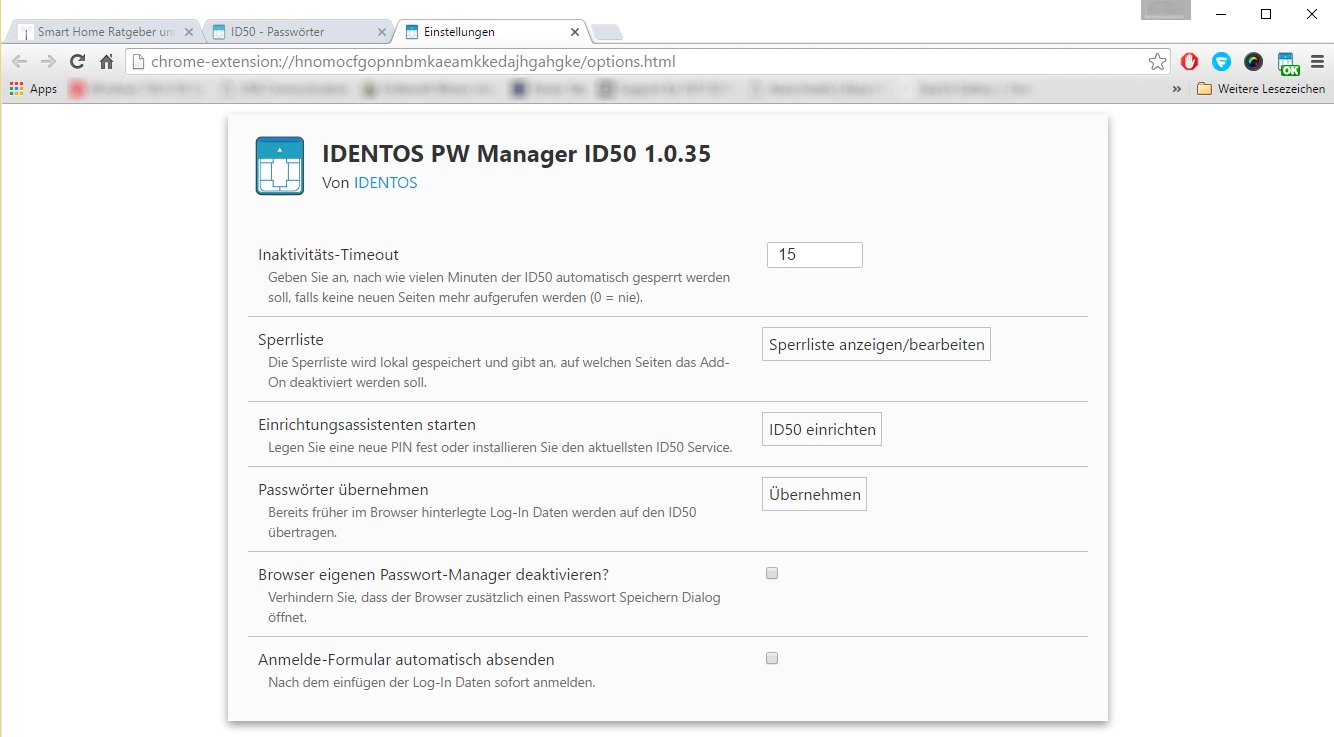Image resolution: width=1334 pixels, height=737 pixels.
Task: Enable 'Browser eigenen Passwort-Manager deaktivieren' checkbox
Action: point(772,574)
